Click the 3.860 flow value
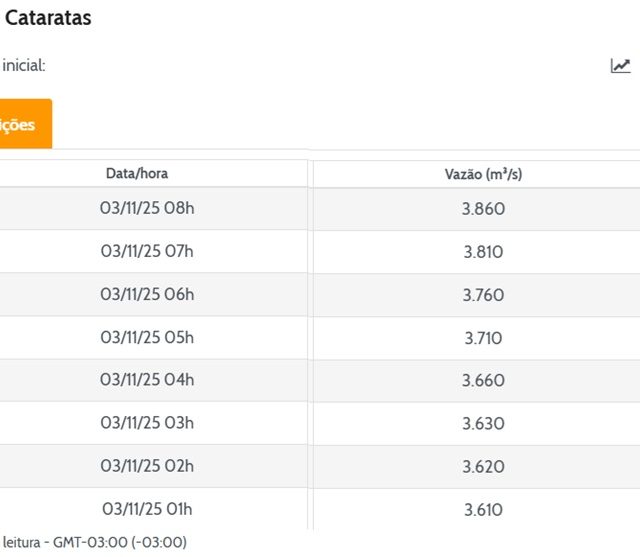 point(483,209)
